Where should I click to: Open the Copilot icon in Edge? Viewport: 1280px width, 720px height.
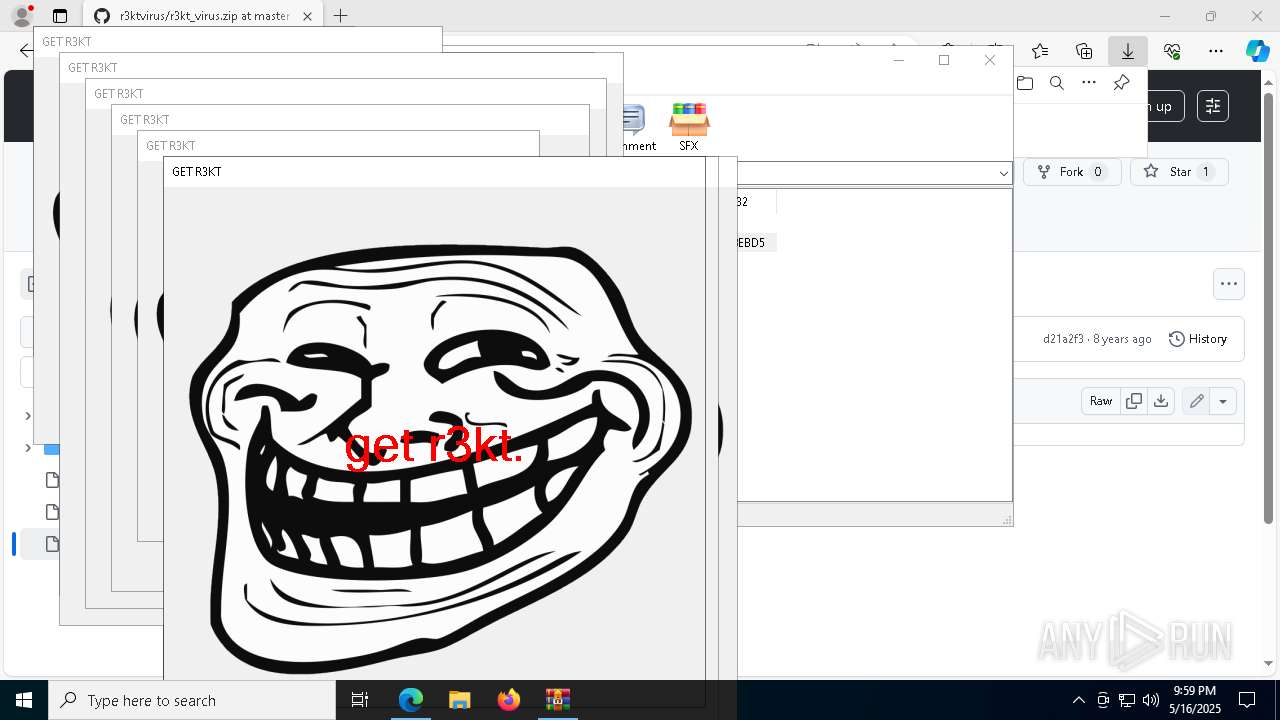click(x=1257, y=51)
